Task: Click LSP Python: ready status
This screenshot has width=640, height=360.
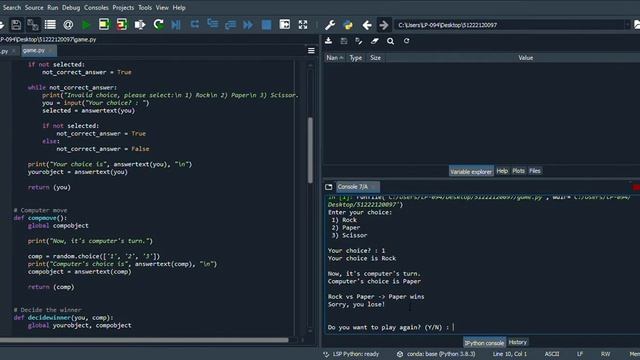Action: [352, 354]
